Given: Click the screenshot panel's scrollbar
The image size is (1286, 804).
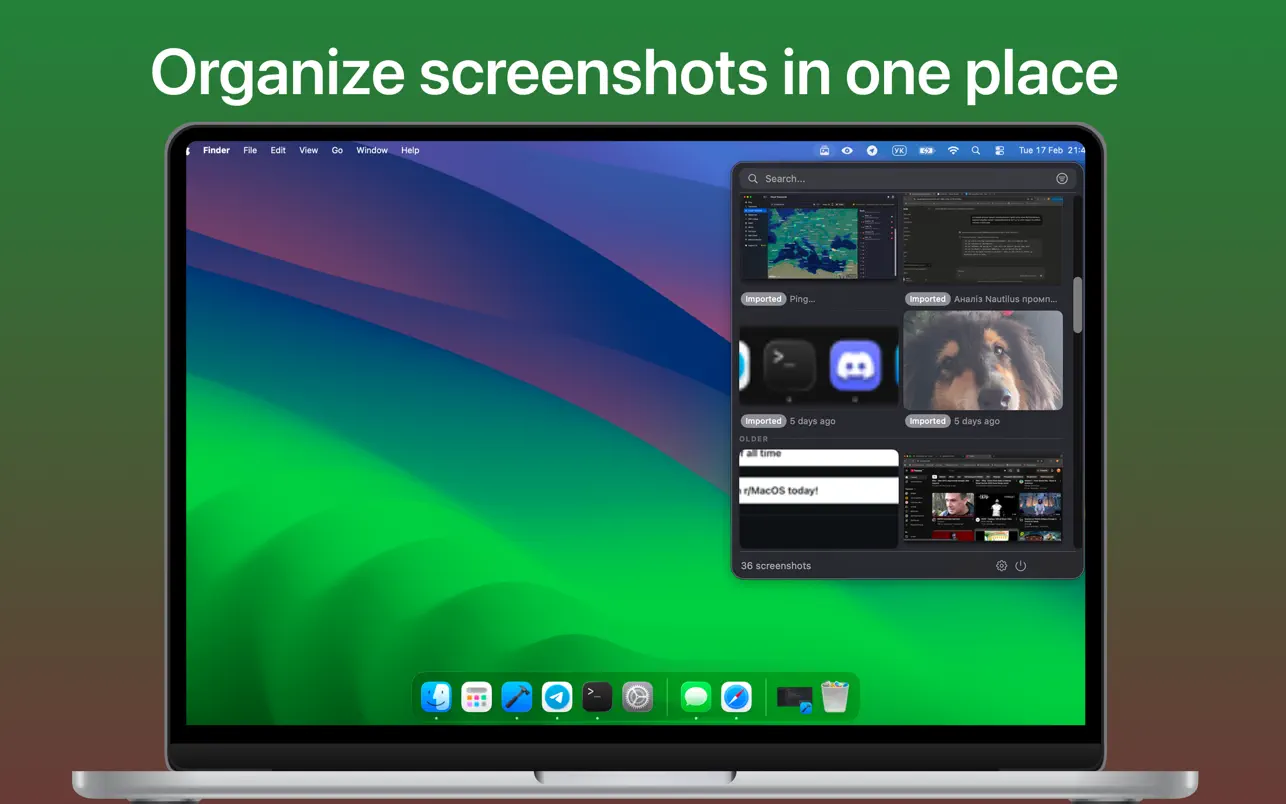Looking at the screenshot, I should 1077,305.
